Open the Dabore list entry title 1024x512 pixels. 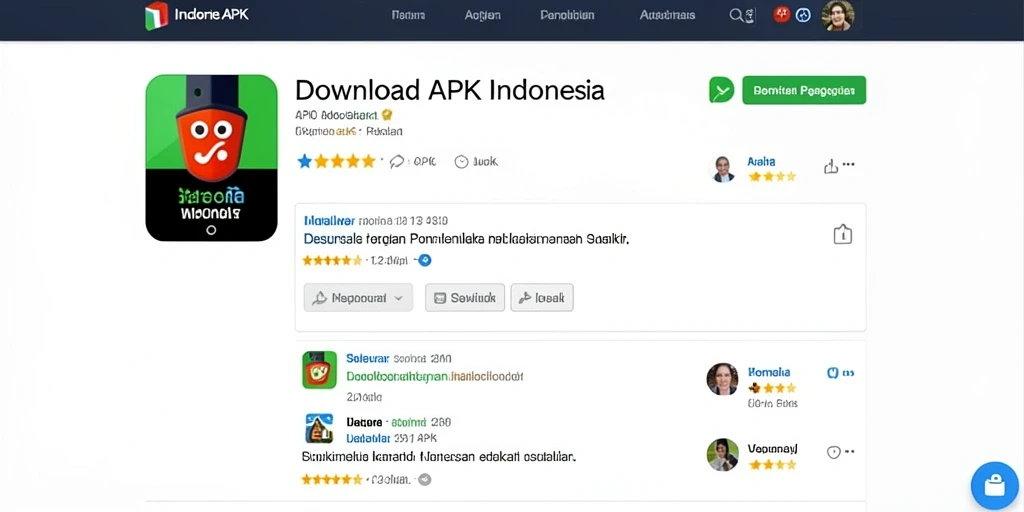[364, 423]
